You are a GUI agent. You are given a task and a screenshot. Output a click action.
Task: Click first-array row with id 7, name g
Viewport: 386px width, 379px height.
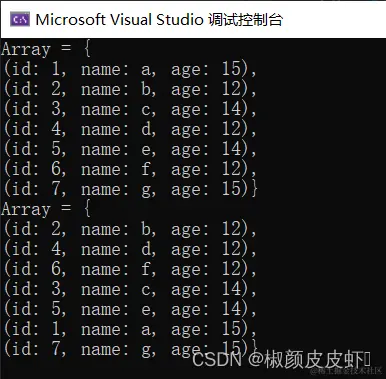130,189
